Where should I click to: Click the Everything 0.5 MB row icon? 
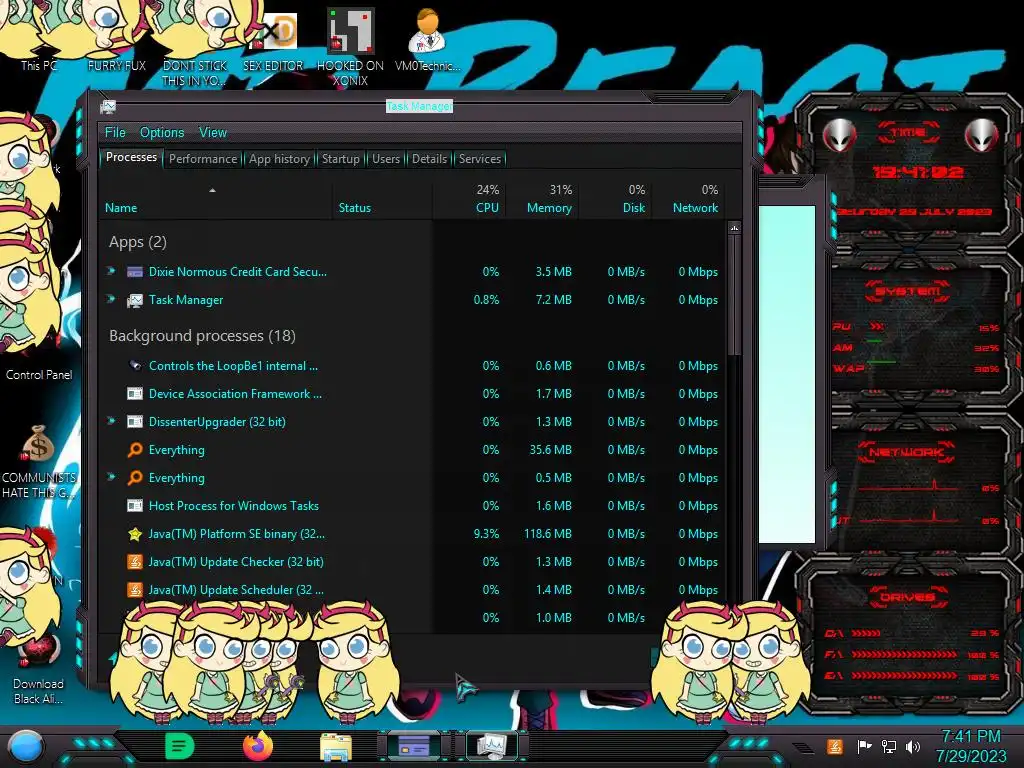[x=135, y=478]
